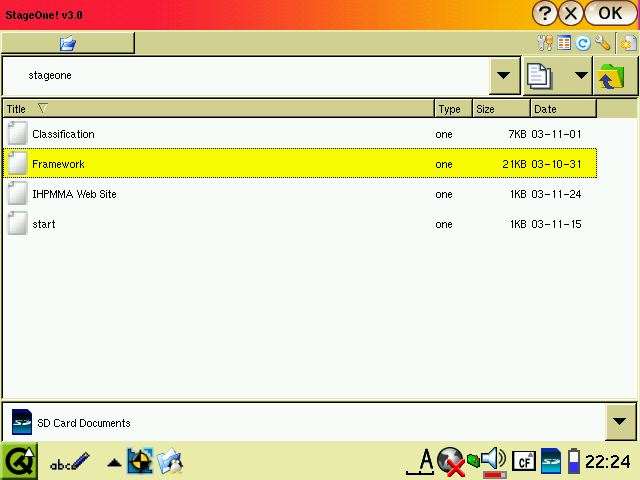
Task: Expand the SD Card Documents location dropdown
Action: [620, 422]
